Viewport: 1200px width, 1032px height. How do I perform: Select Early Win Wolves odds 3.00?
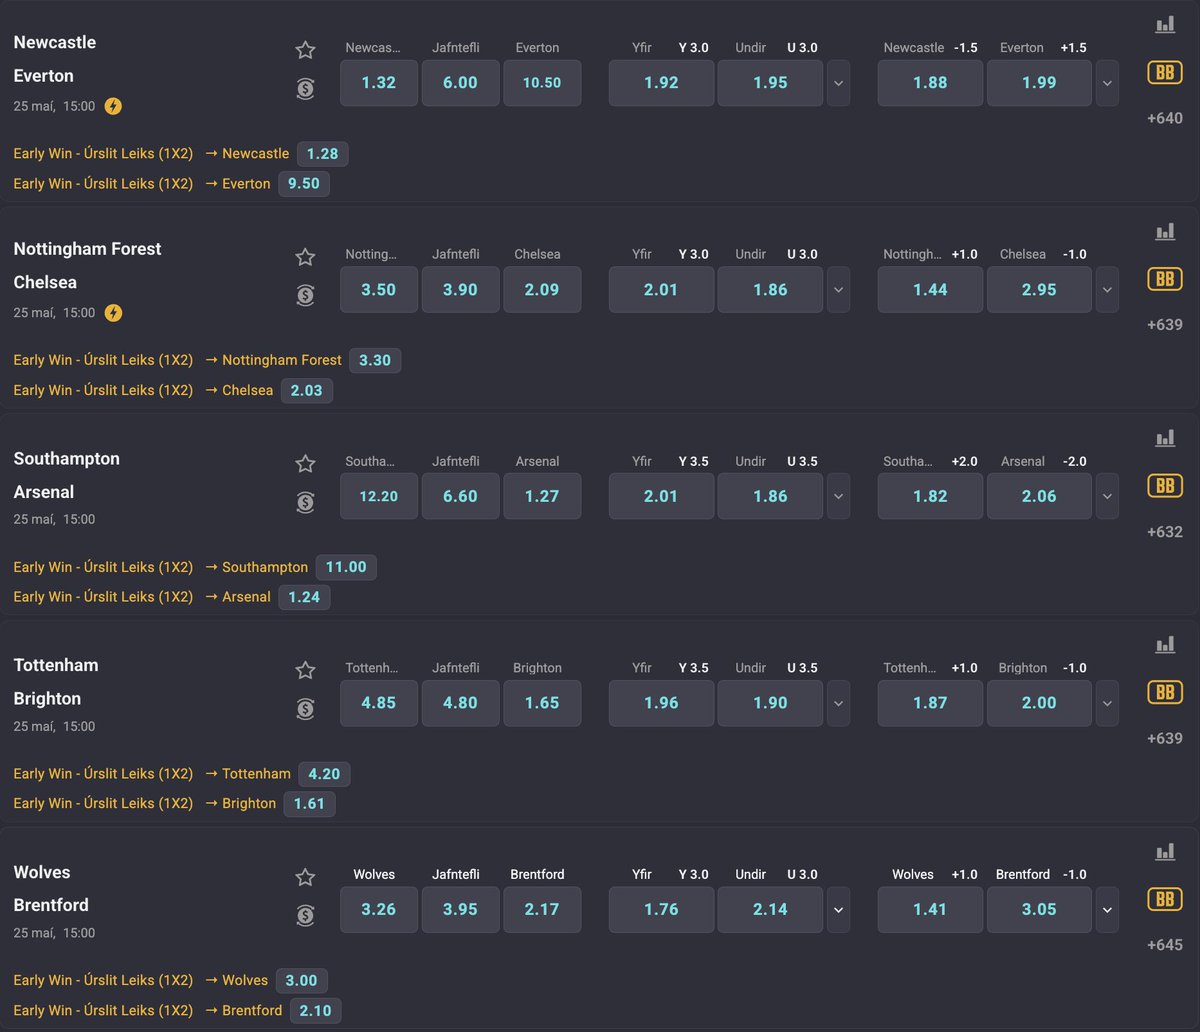click(x=302, y=981)
